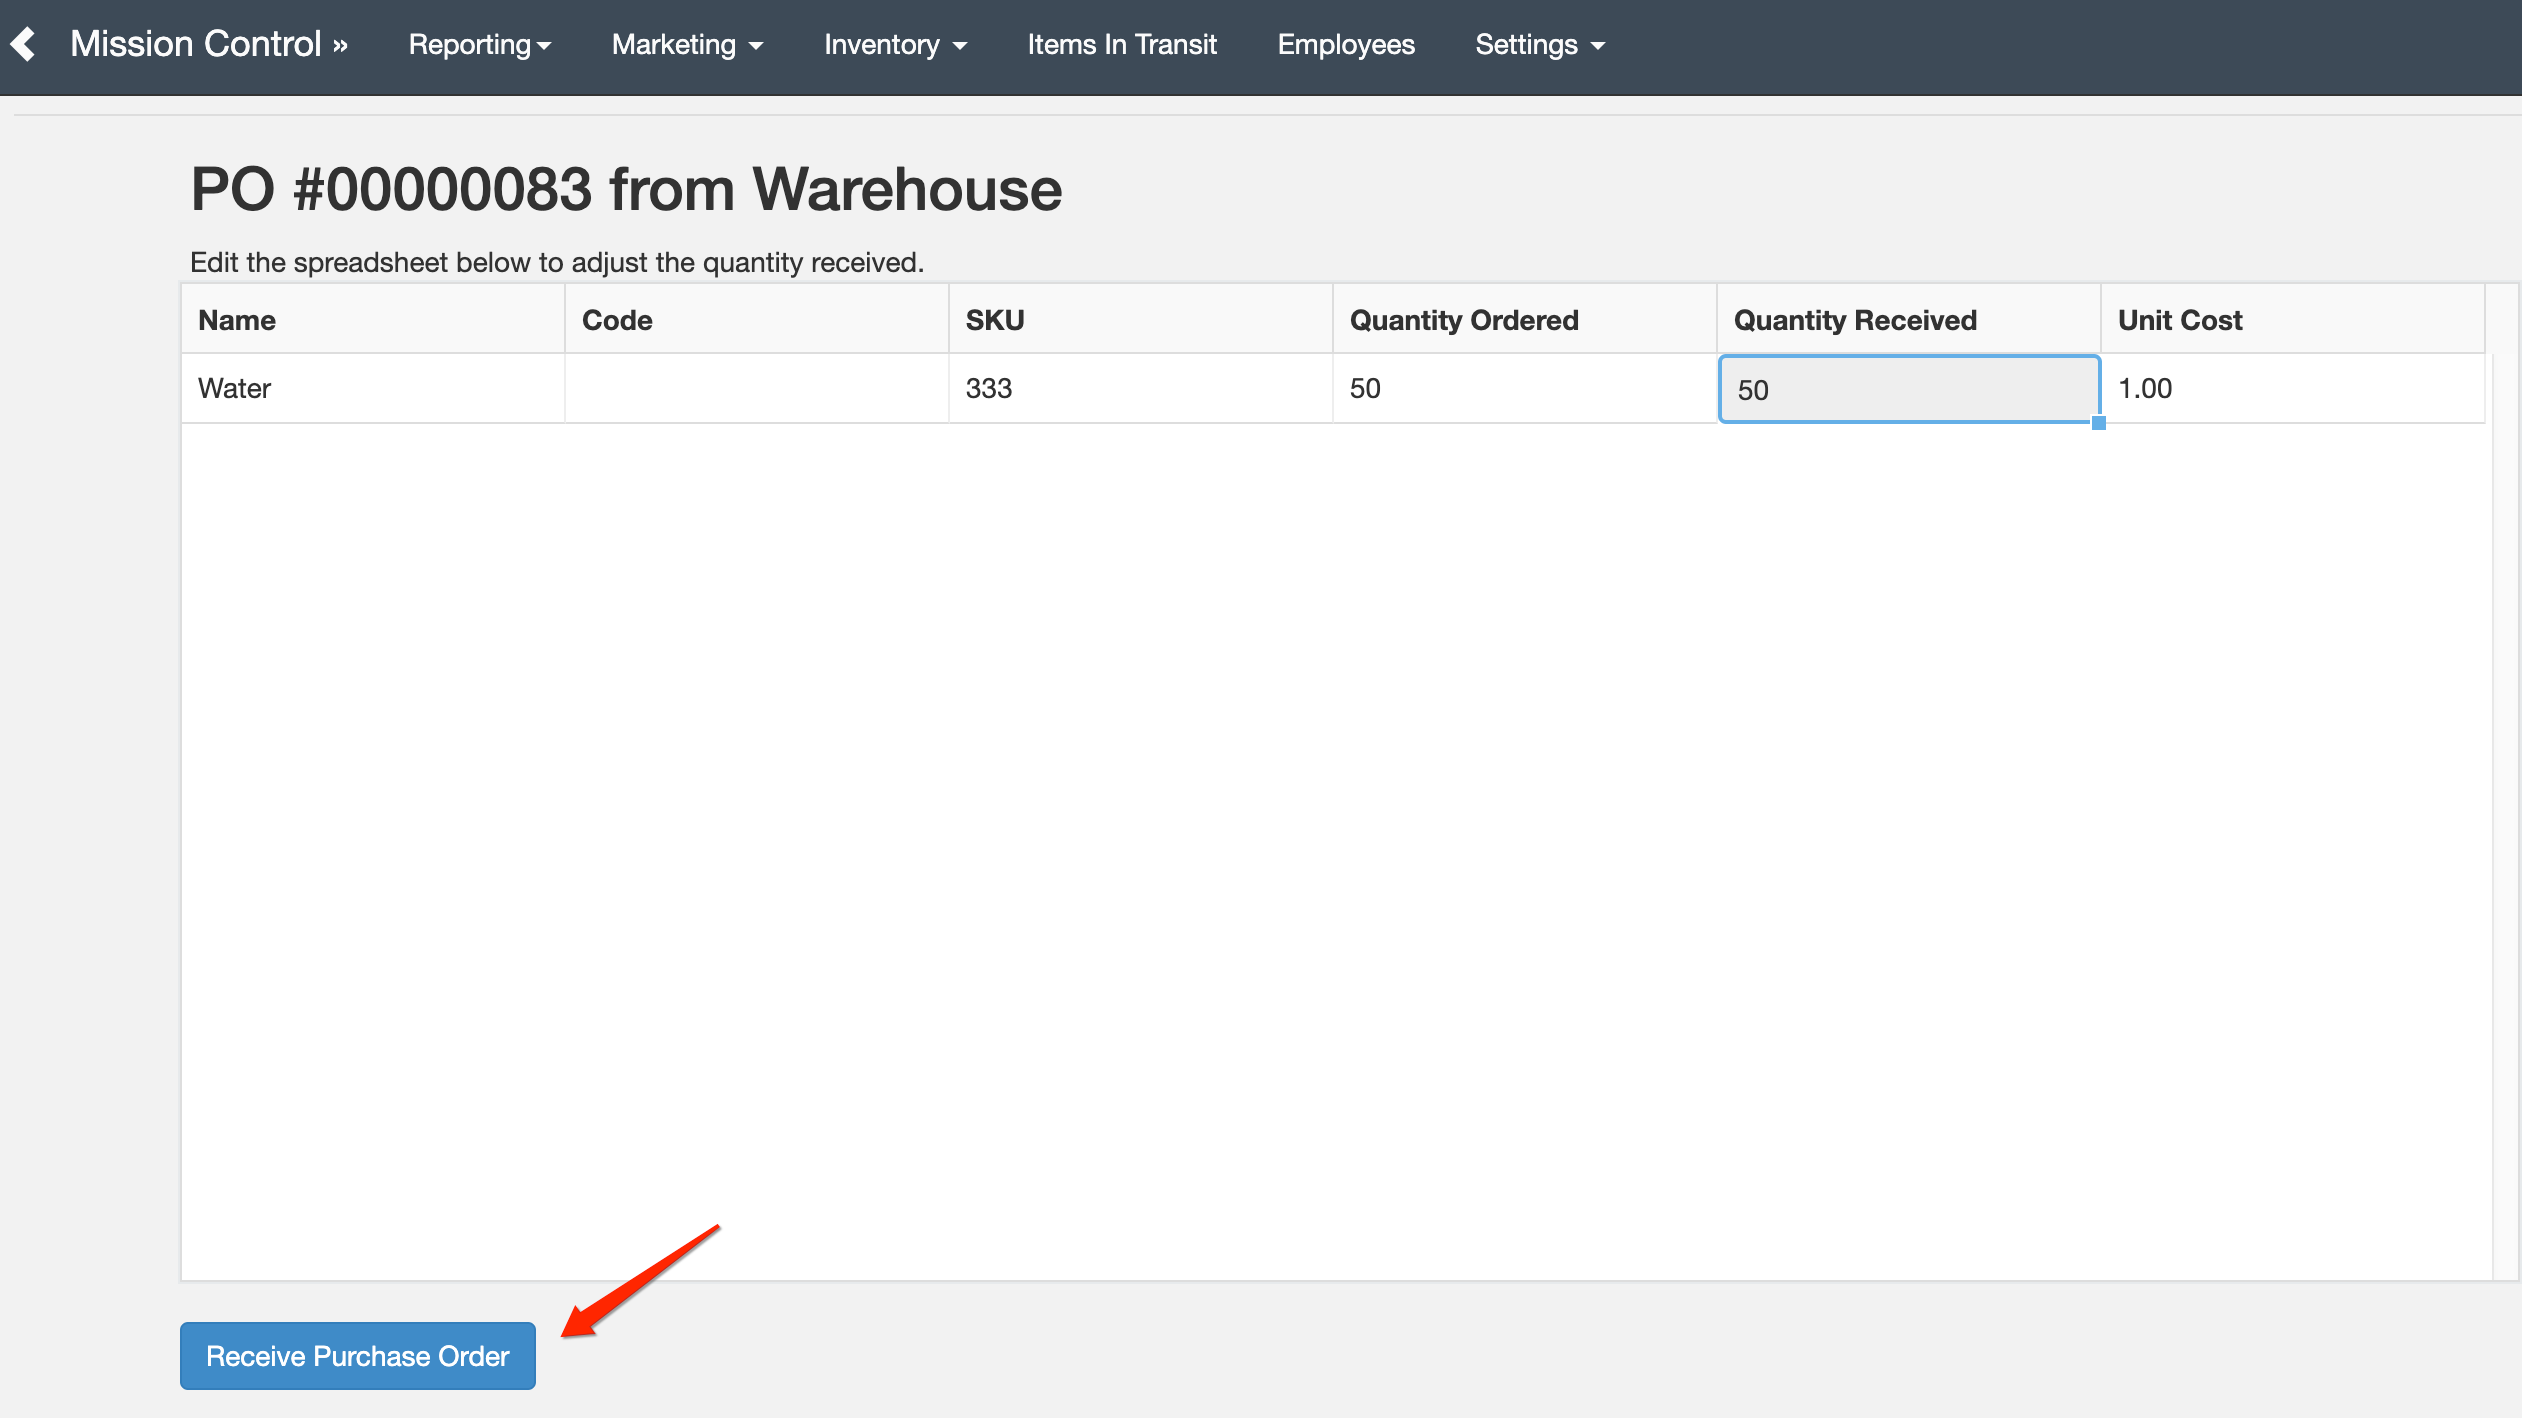Viewport: 2522px width, 1418px height.
Task: Open the Mission Control home link
Action: point(208,44)
